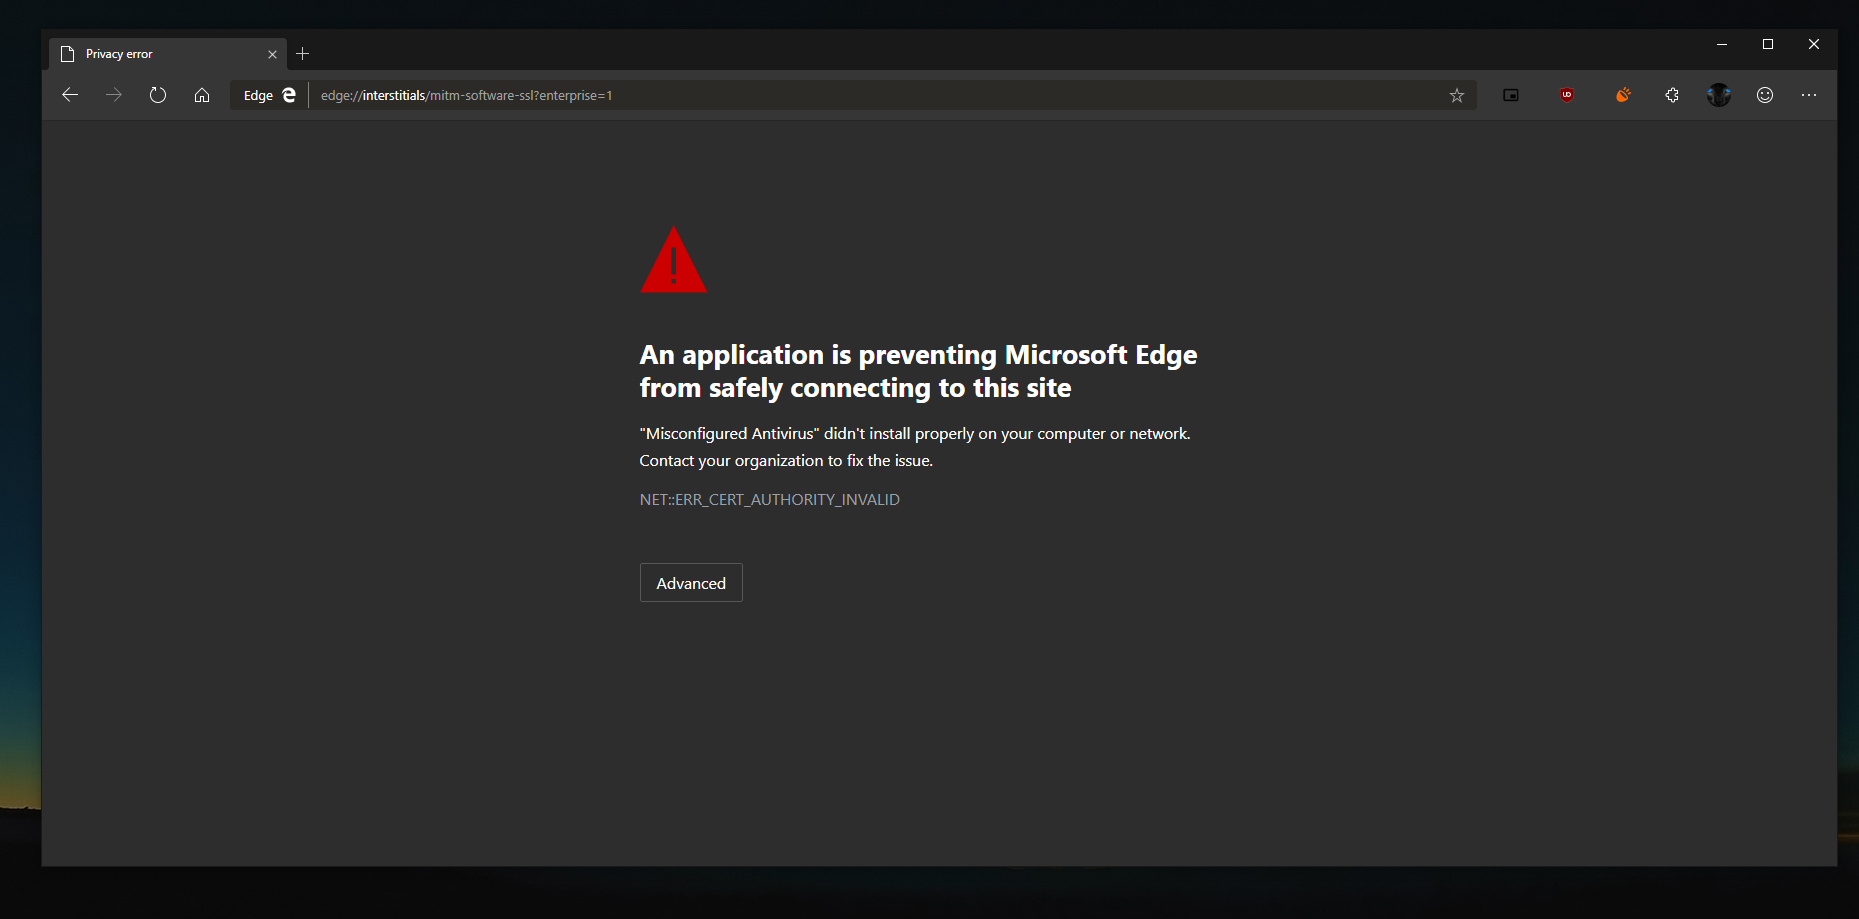The height and width of the screenshot is (919, 1859).
Task: Go back to the previous page
Action: [70, 95]
